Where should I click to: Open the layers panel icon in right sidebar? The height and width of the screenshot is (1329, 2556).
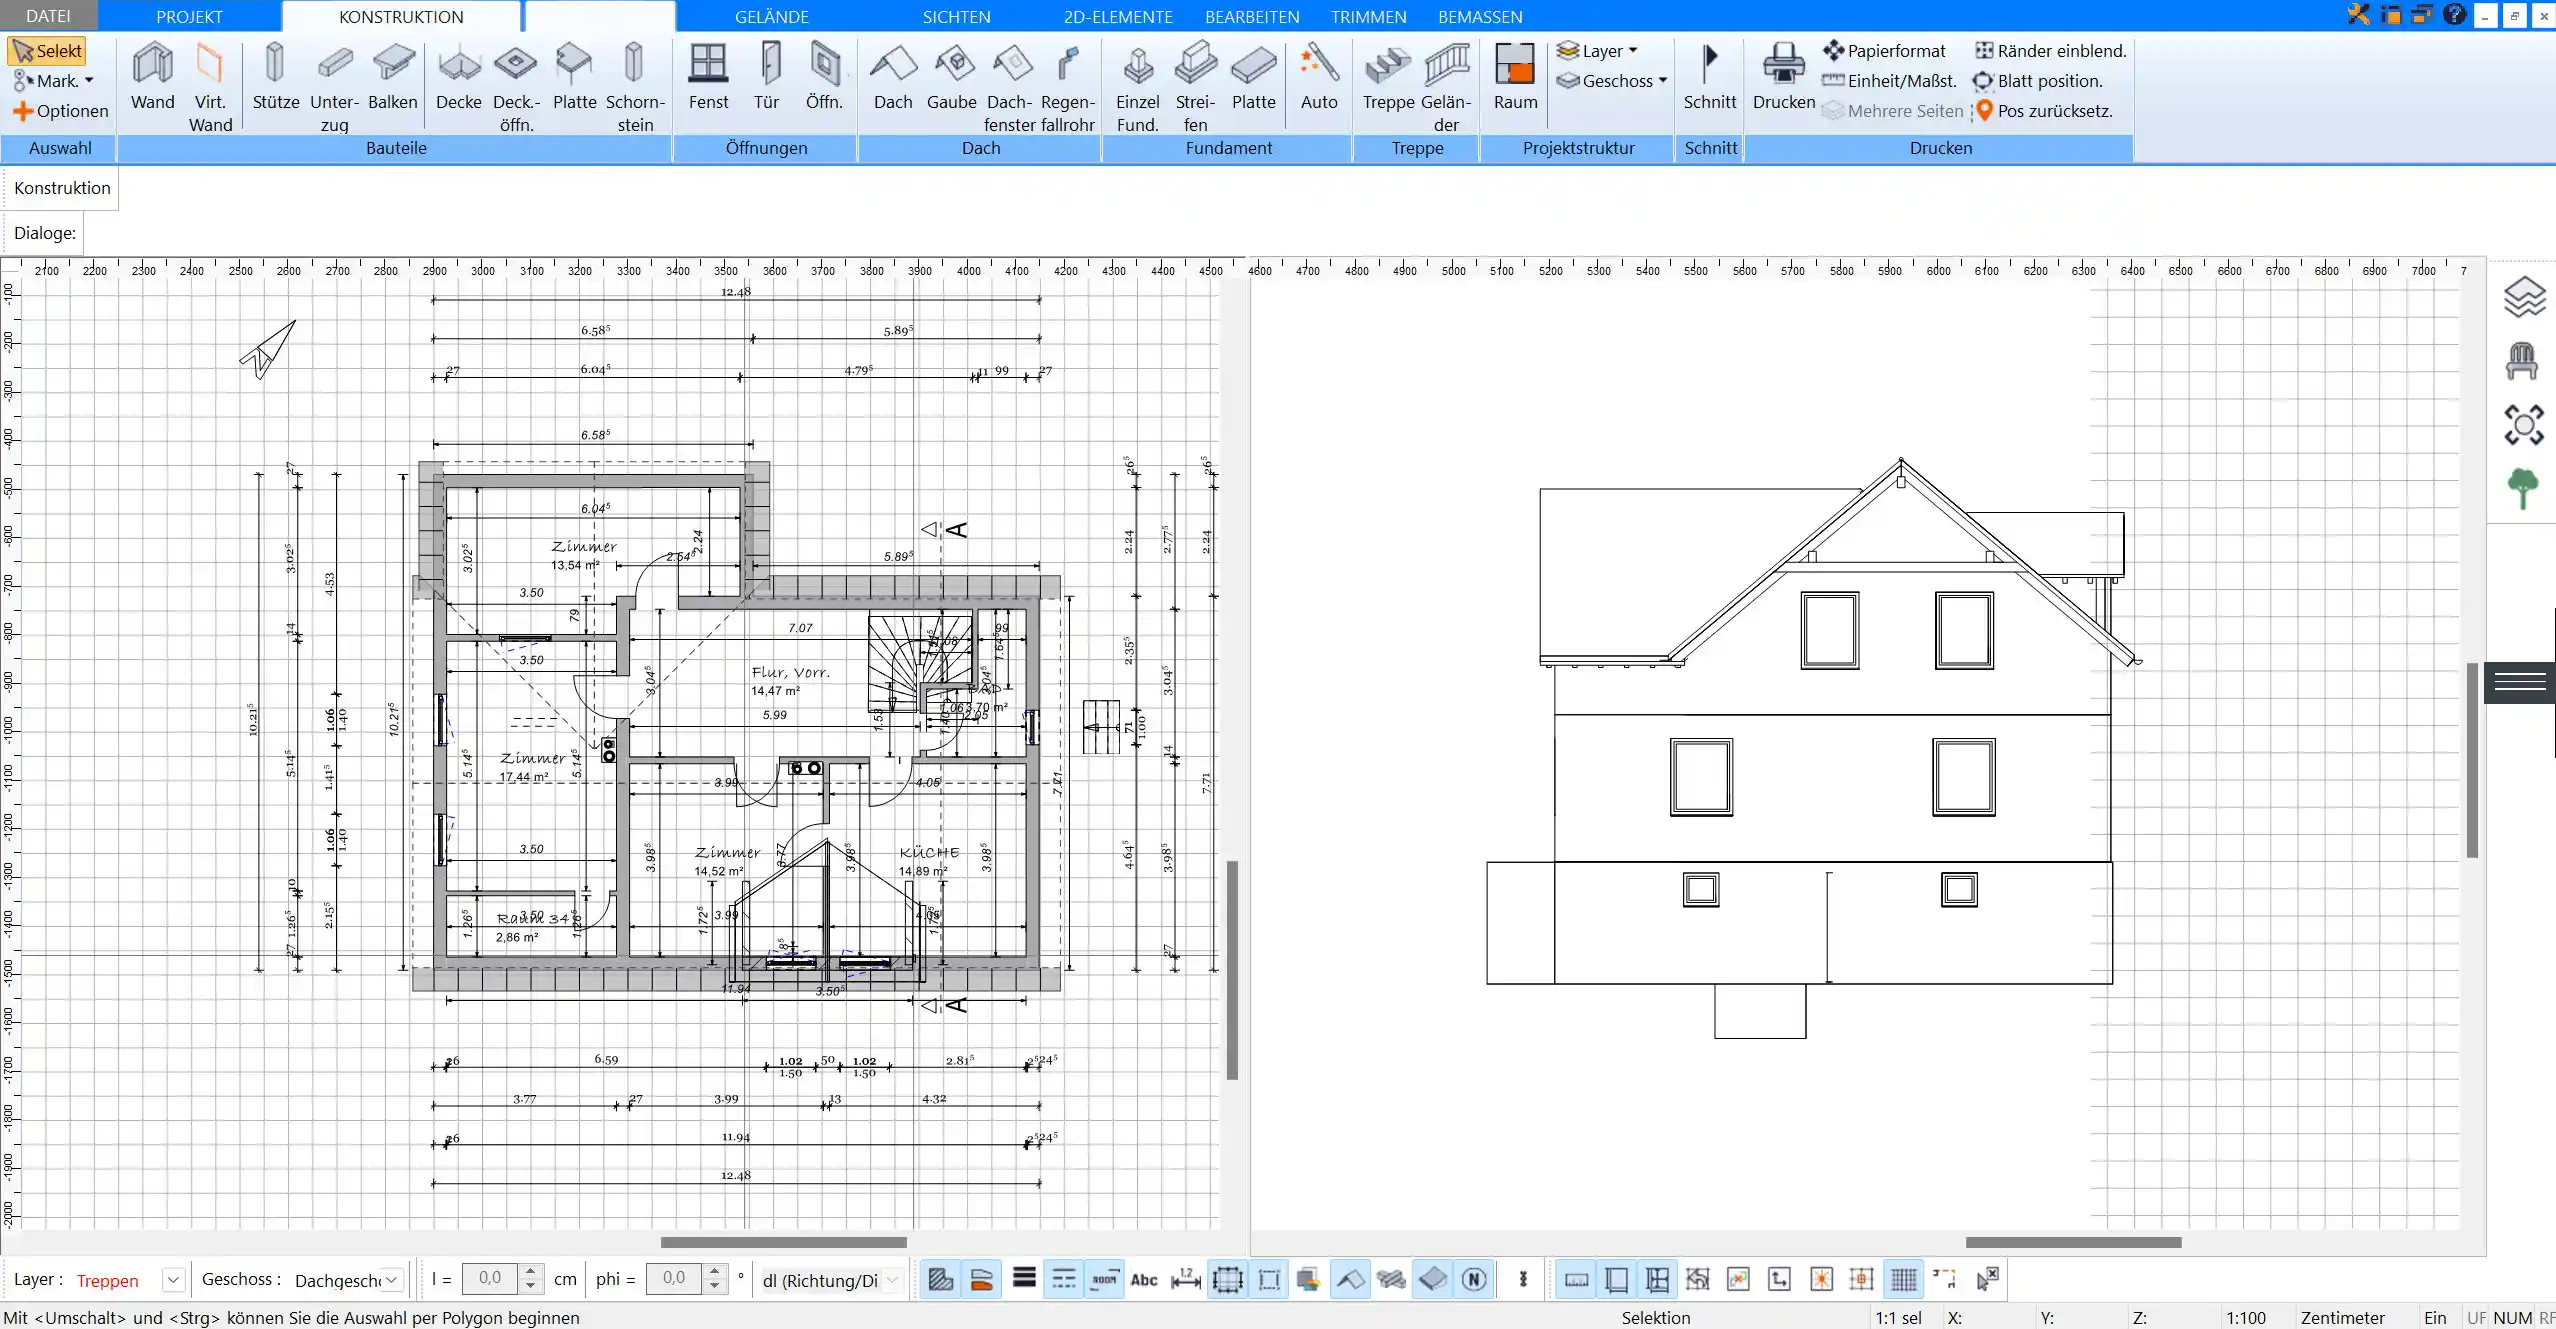(2523, 297)
